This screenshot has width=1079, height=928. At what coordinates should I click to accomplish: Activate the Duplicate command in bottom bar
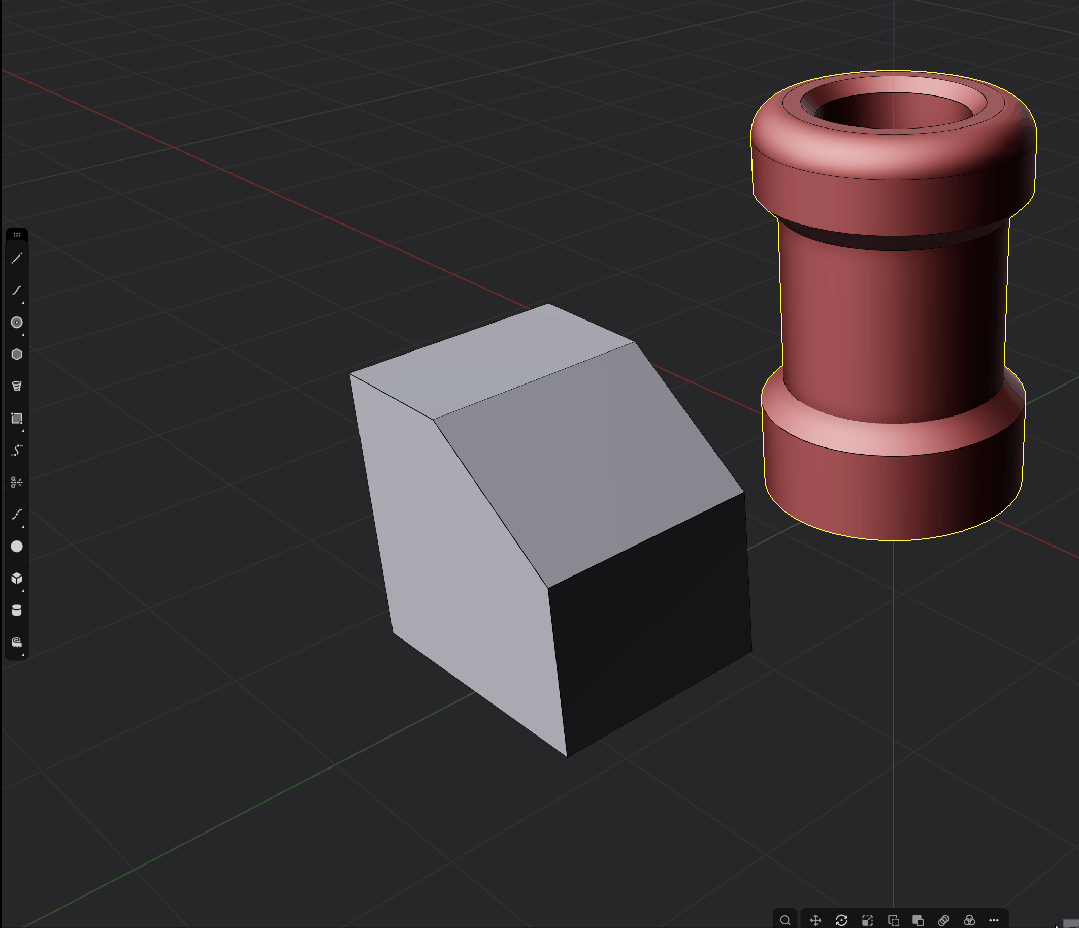point(893,920)
